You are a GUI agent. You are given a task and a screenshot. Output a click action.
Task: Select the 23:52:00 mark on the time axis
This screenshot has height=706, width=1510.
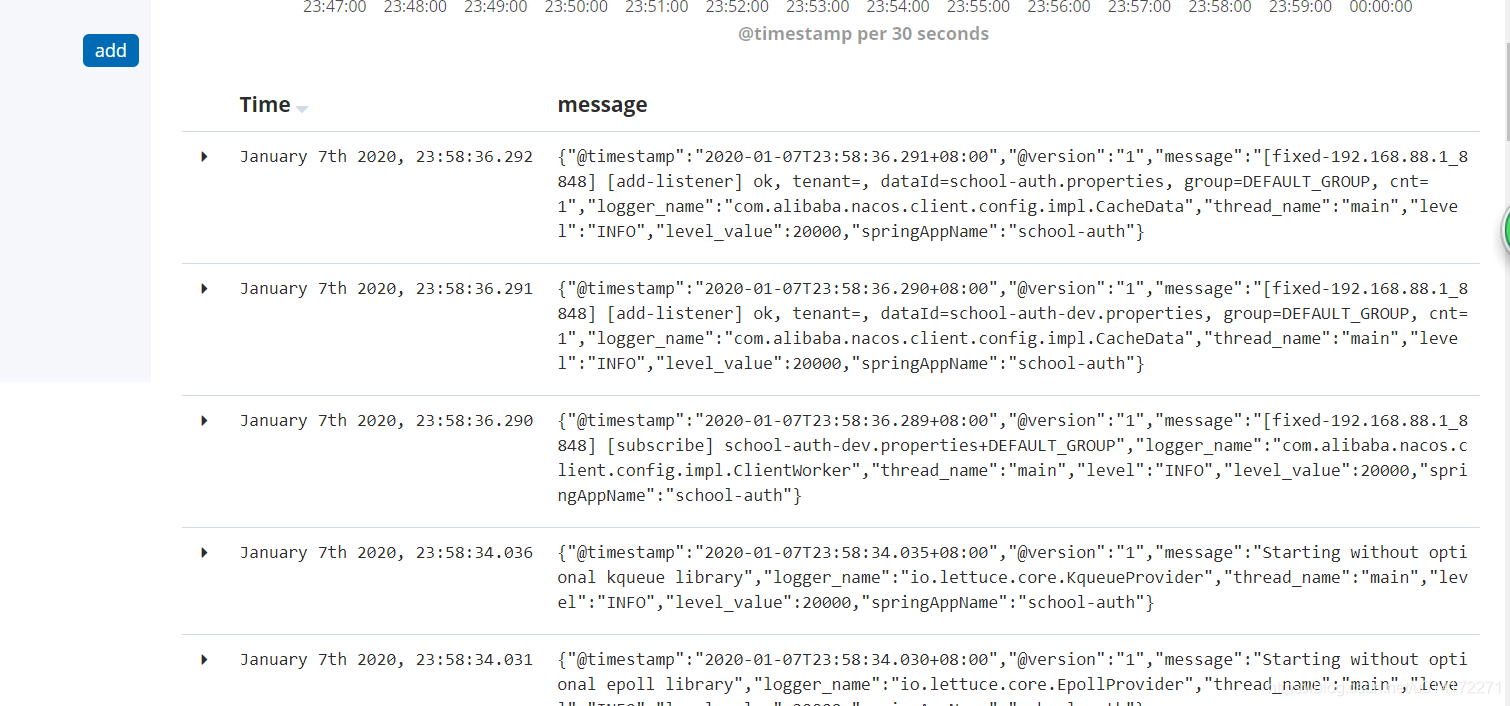click(737, 7)
